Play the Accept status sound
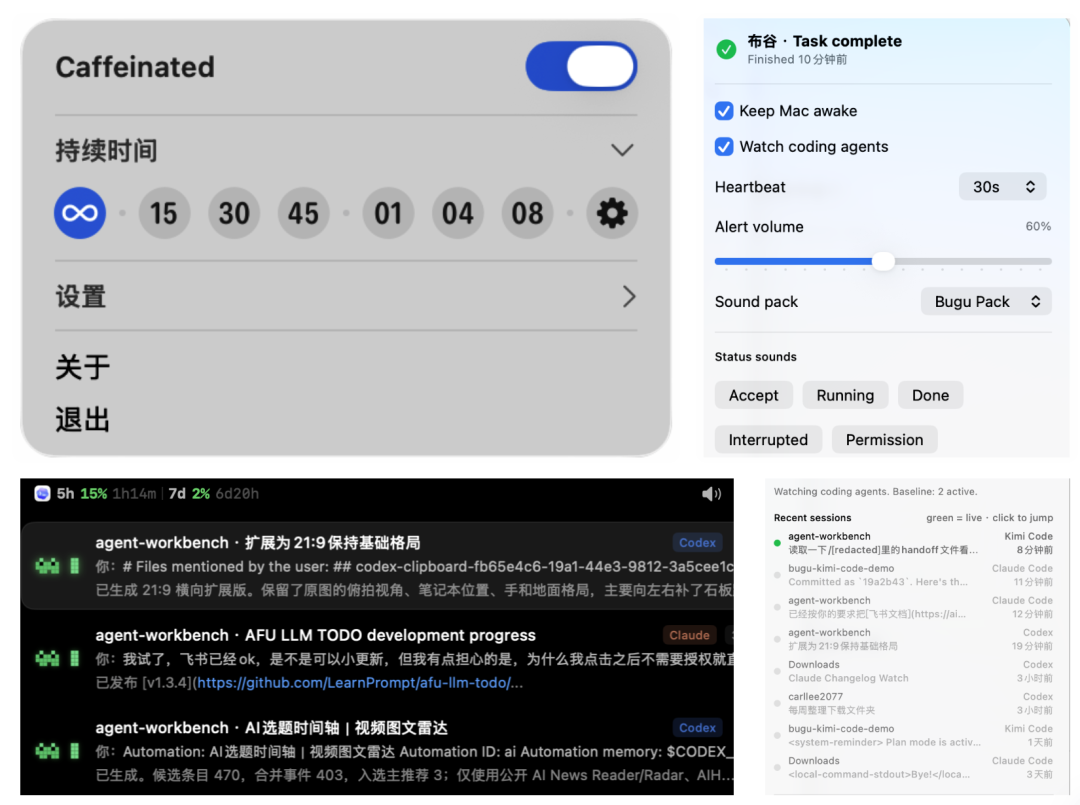Screen dimensions: 1080x805 tap(754, 395)
